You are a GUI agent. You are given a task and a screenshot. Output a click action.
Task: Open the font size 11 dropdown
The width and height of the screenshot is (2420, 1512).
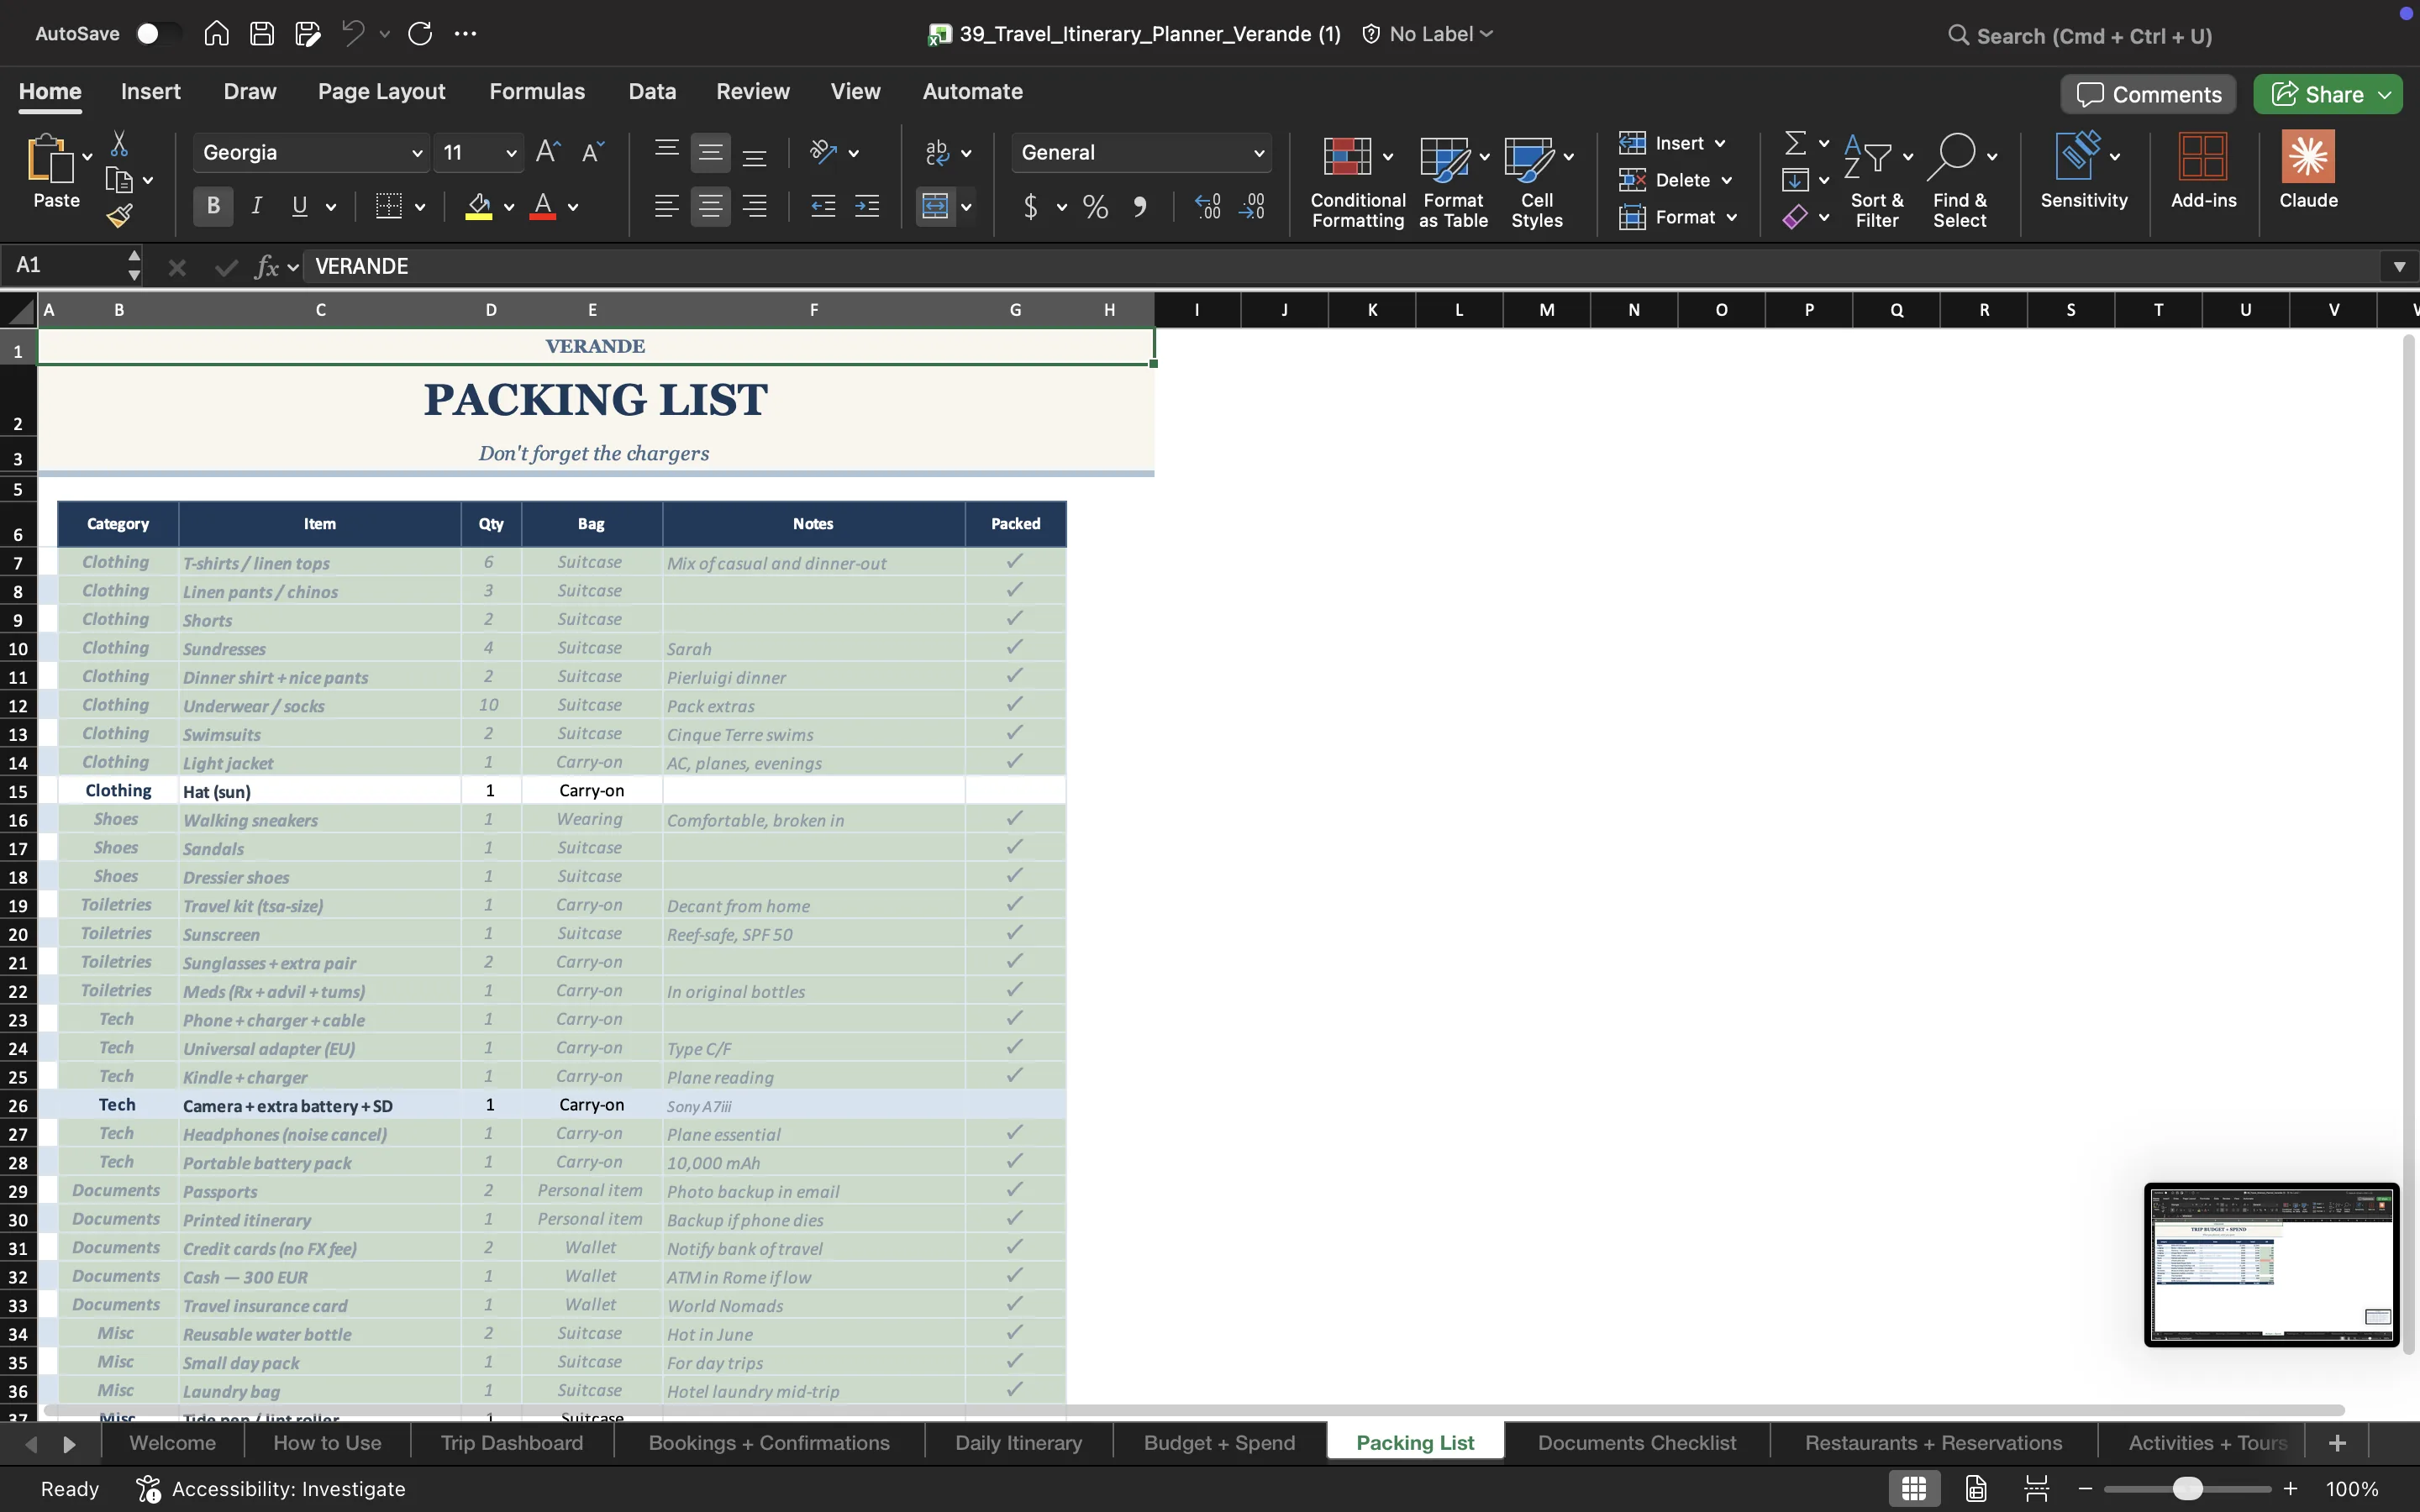pyautogui.click(x=511, y=153)
